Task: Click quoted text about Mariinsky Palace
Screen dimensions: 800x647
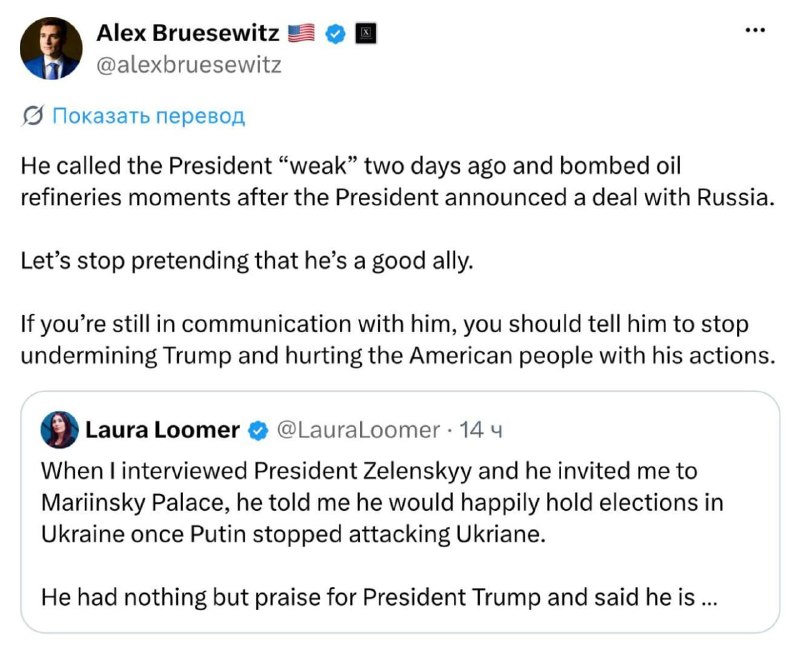Action: [382, 503]
